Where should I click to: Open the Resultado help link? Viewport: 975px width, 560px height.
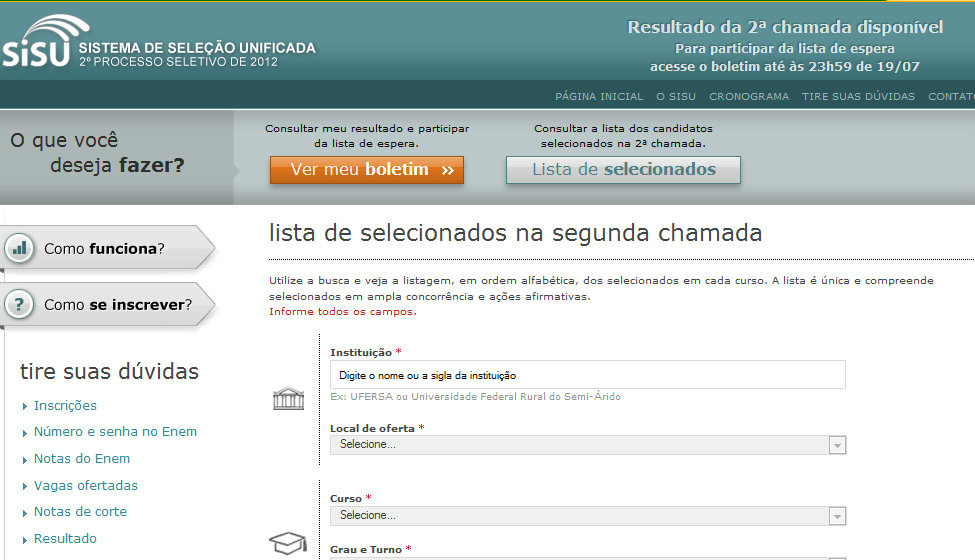click(x=65, y=538)
